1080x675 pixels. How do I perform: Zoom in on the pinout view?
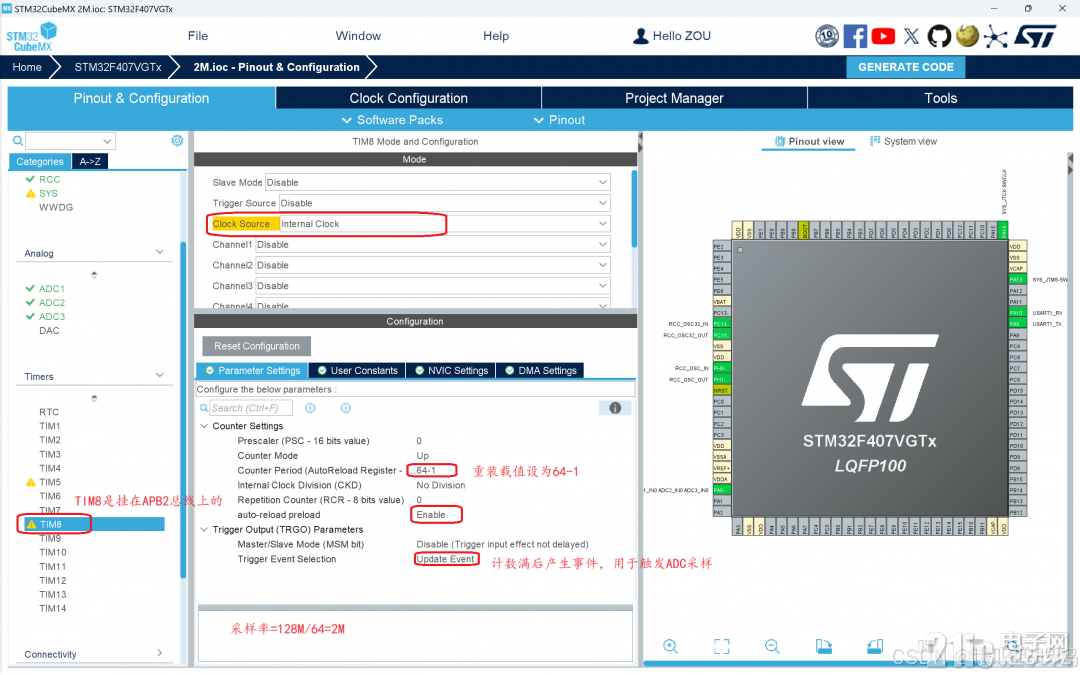(x=670, y=646)
